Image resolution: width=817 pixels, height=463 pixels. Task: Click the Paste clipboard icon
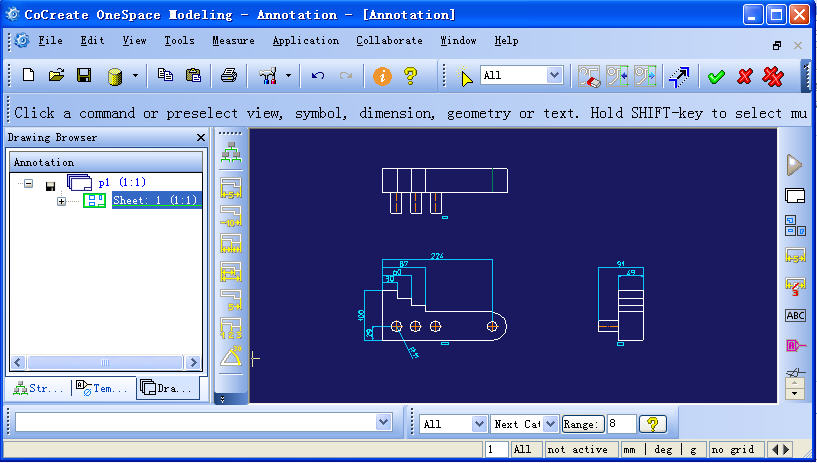tap(193, 76)
